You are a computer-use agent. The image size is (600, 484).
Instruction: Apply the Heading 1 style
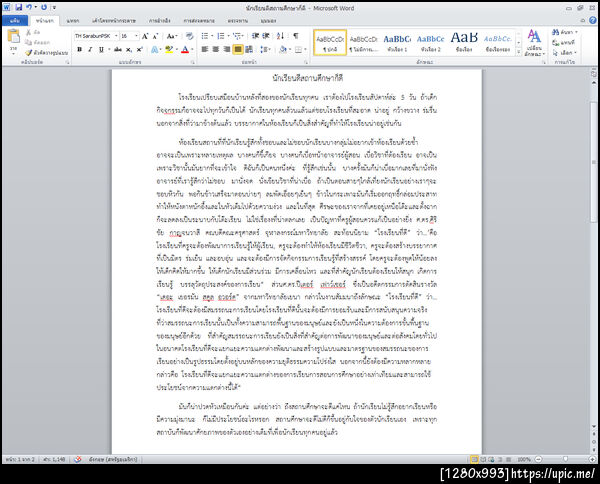coord(397,42)
